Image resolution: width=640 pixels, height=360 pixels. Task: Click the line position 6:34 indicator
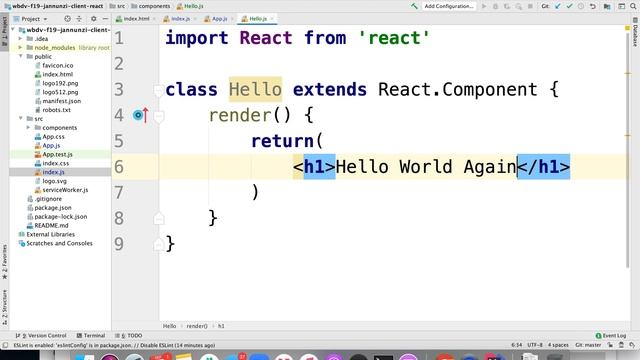[517, 345]
